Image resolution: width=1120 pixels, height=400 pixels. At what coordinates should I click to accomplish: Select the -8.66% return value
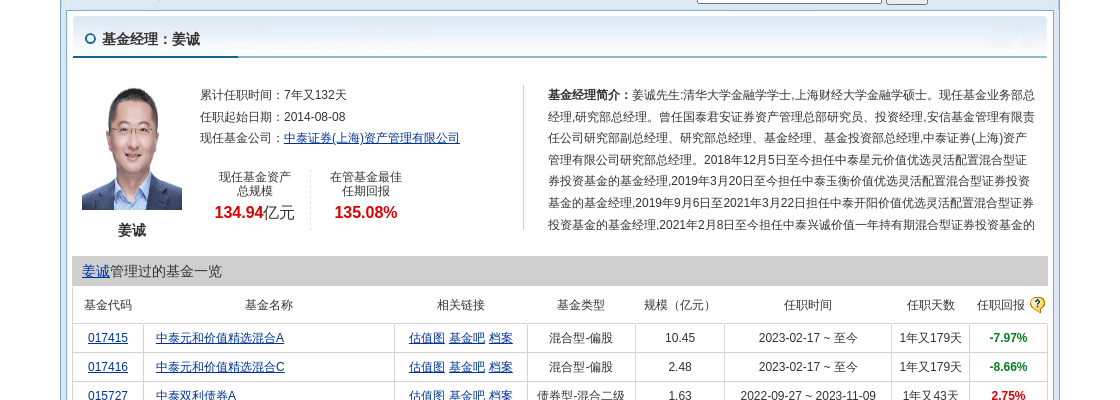click(x=1008, y=367)
